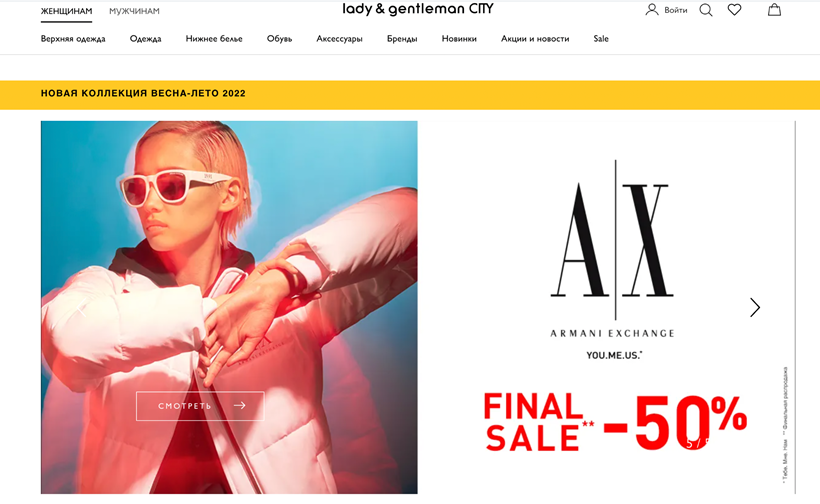
Task: Click the search magnifier icon
Action: [x=706, y=10]
